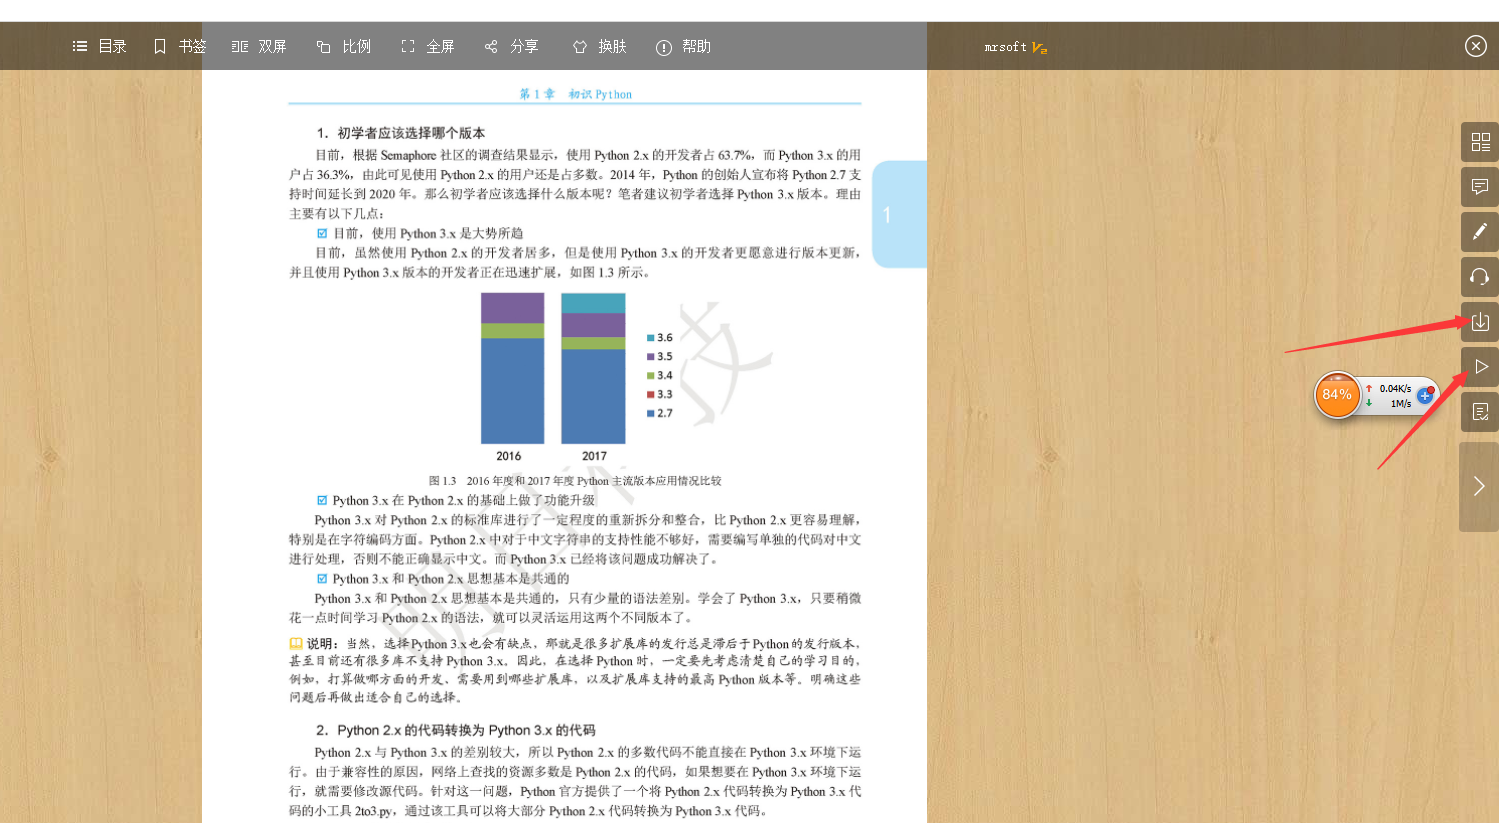This screenshot has width=1499, height=823.
Task: Click the '3.6' legend entry in the chart
Action: point(660,338)
